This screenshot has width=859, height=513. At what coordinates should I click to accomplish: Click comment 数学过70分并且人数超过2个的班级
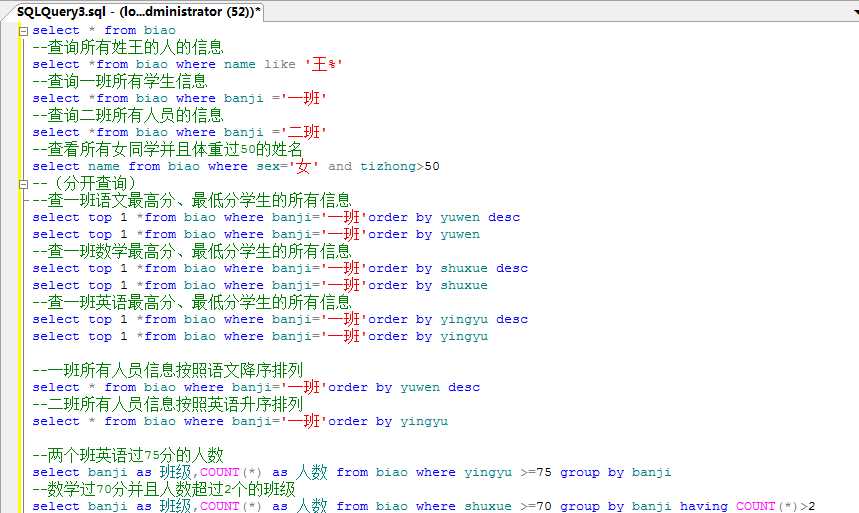164,489
